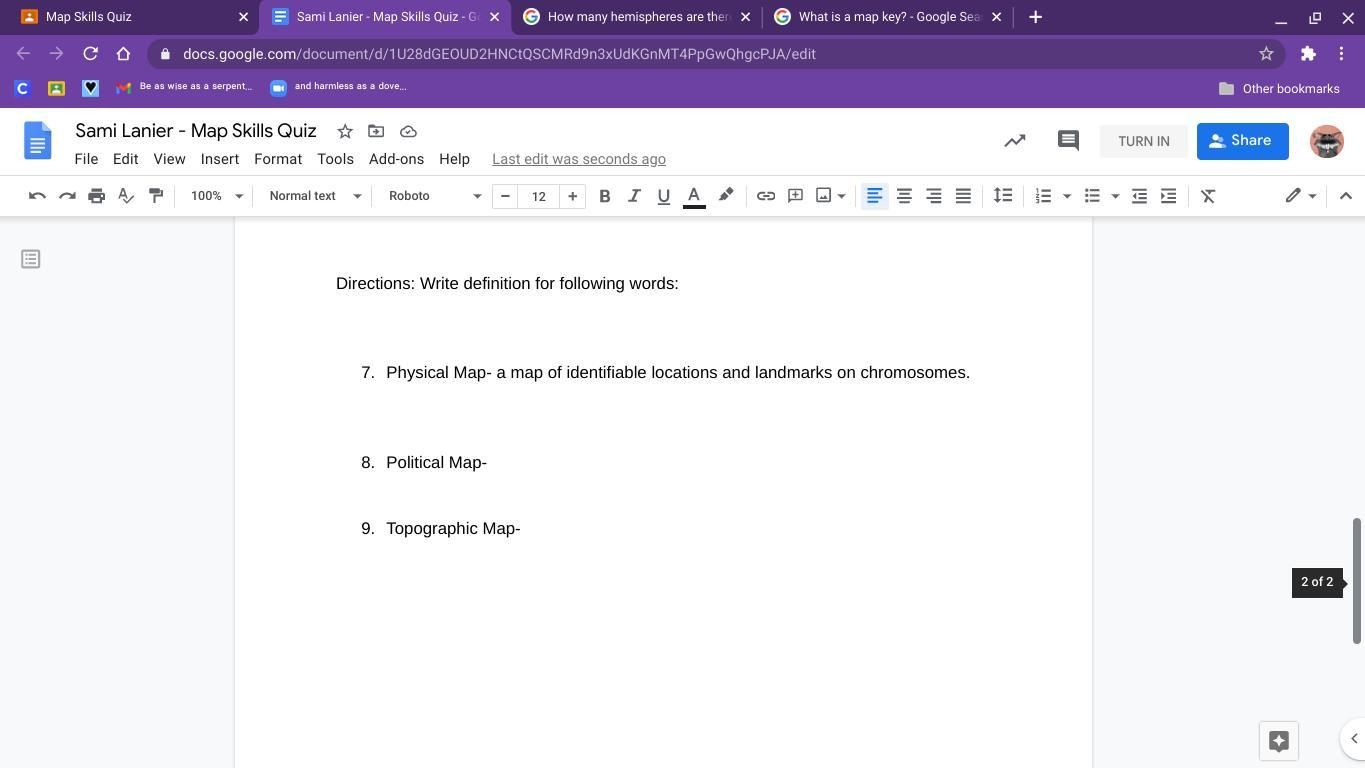1365x768 pixels.
Task: Click the Last edit was seconds ago link
Action: pos(578,159)
